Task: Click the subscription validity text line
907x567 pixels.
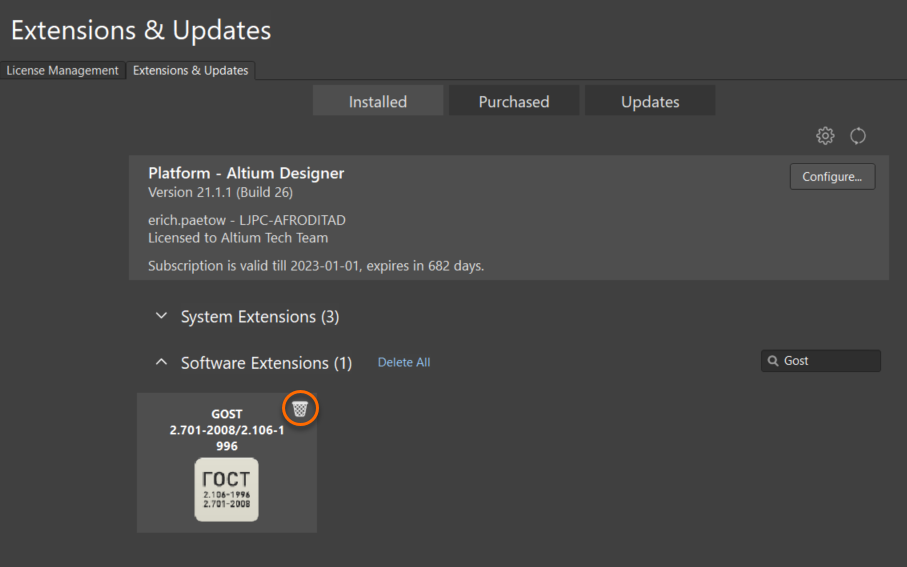Action: point(316,266)
